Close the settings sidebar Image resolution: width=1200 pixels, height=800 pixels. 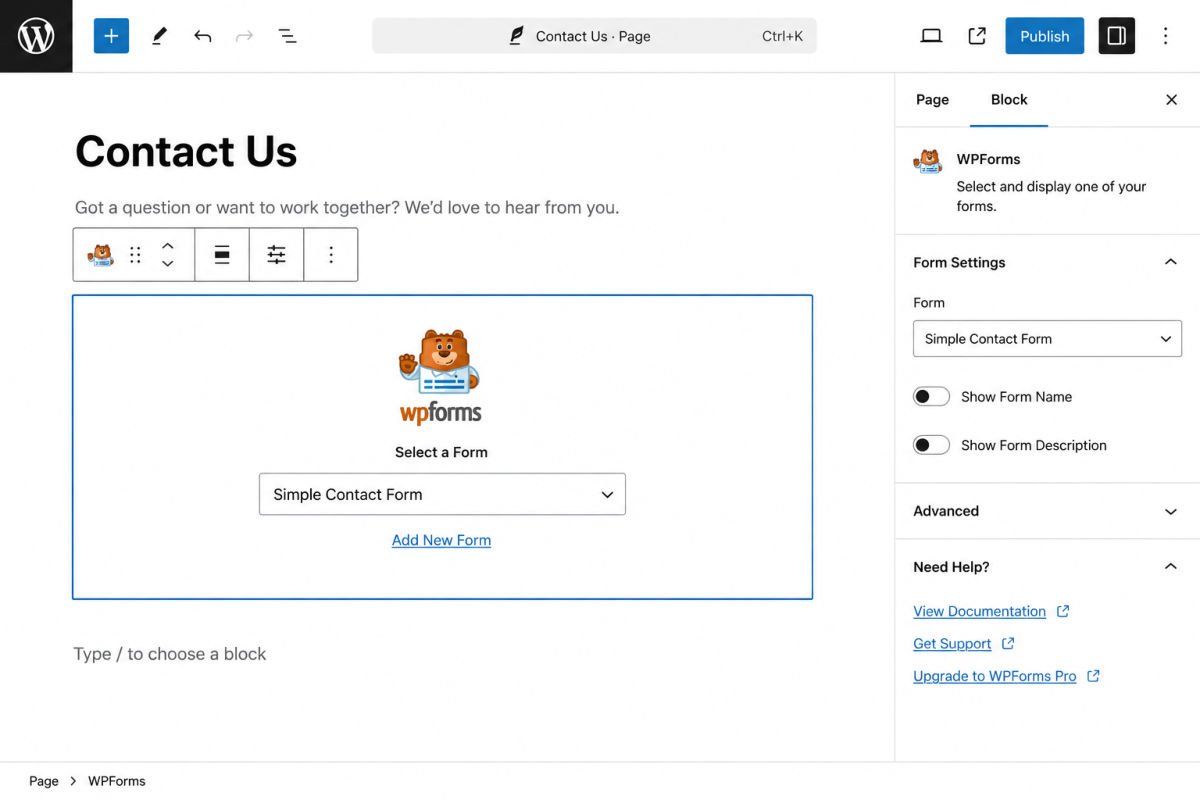[1171, 100]
